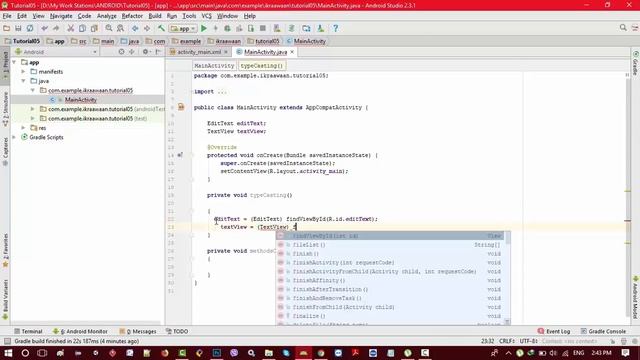Open the Windows Start menu
This screenshot has width=640, height=360.
[x=8, y=353]
